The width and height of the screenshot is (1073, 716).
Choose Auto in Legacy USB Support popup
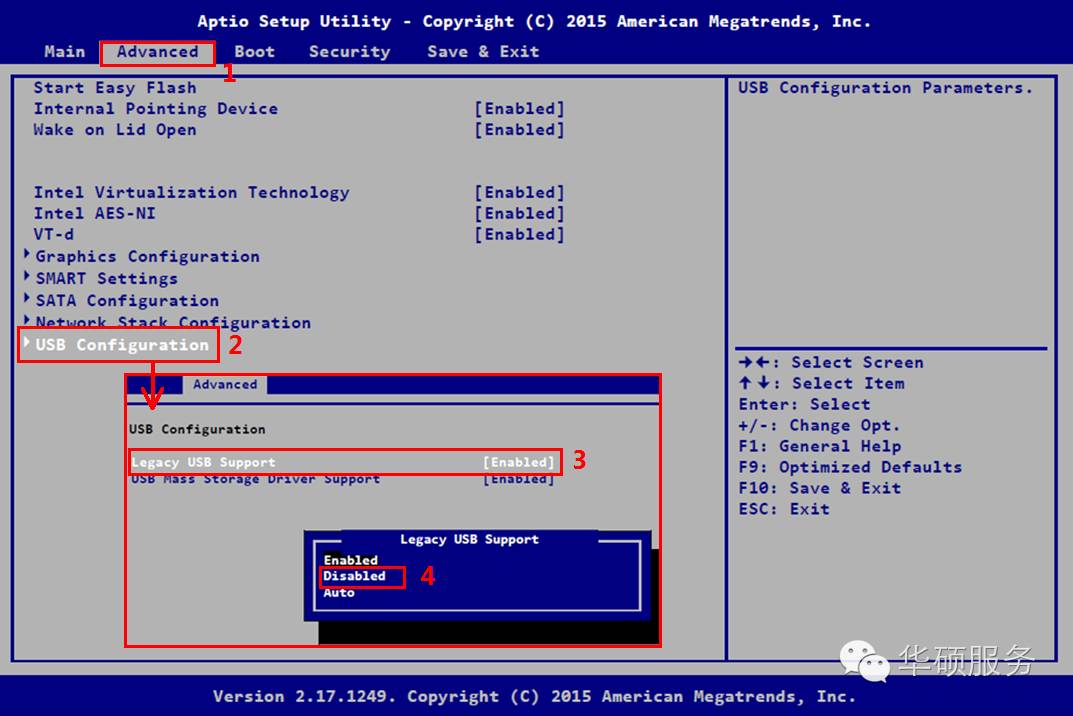coord(339,593)
